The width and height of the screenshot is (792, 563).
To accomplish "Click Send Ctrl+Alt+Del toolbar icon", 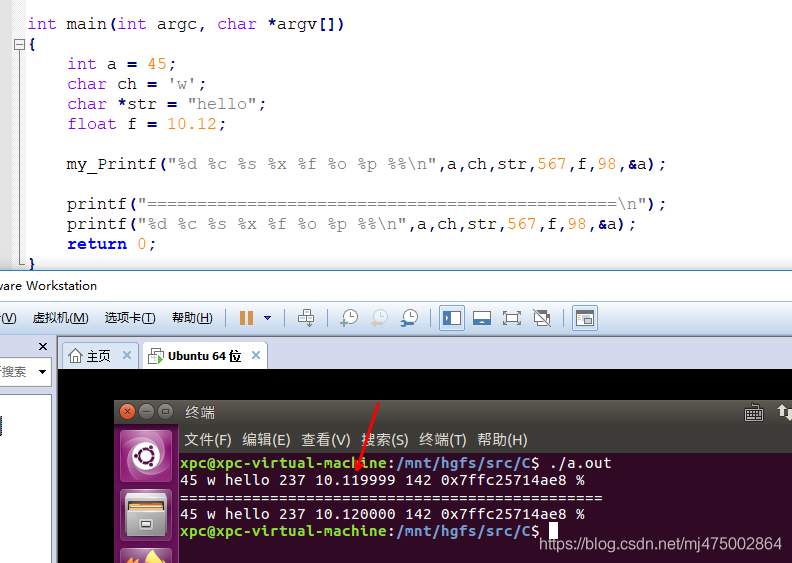I will click(306, 318).
